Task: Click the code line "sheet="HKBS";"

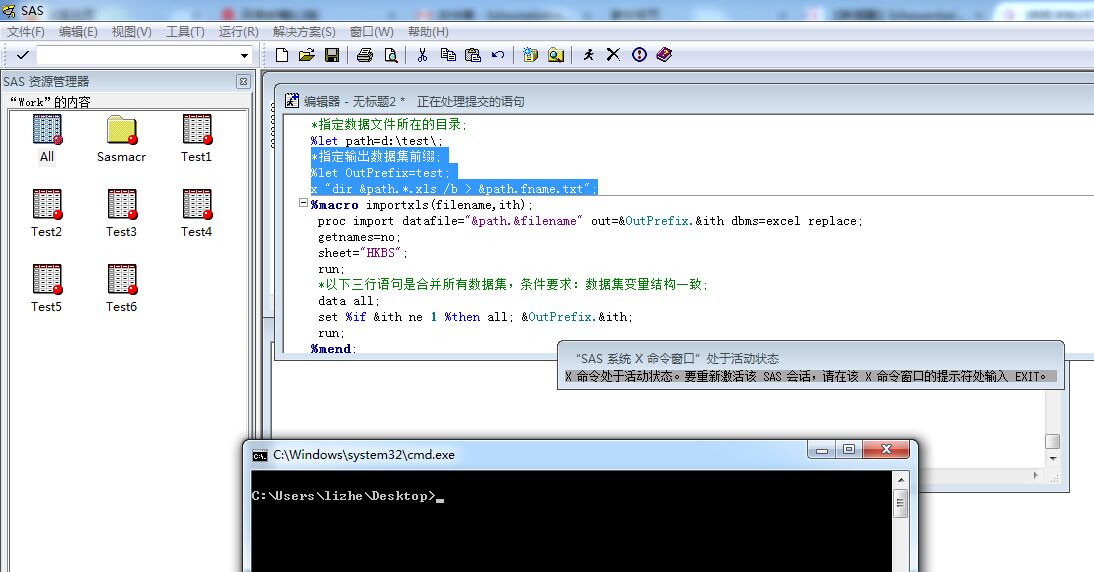Action: click(x=363, y=253)
